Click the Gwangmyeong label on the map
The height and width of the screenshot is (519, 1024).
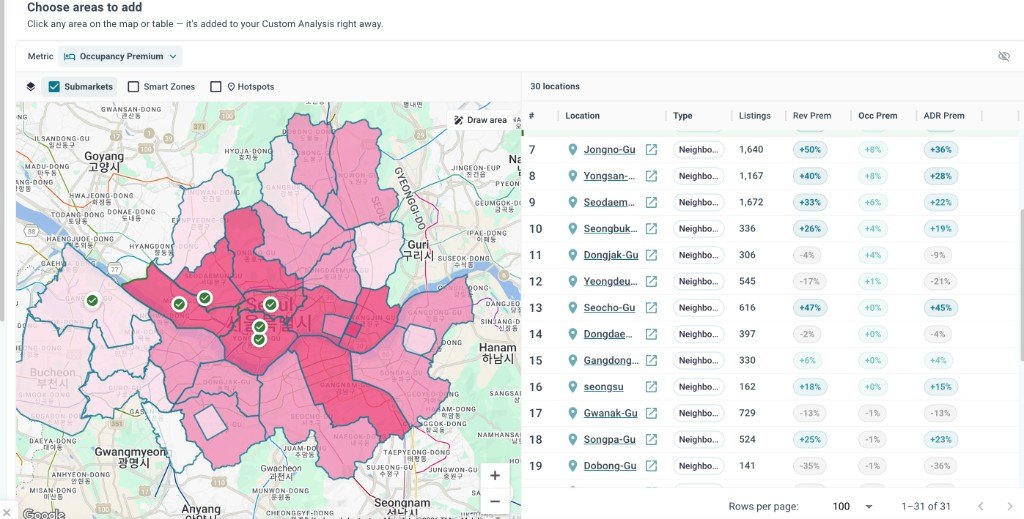pyautogui.click(x=131, y=456)
